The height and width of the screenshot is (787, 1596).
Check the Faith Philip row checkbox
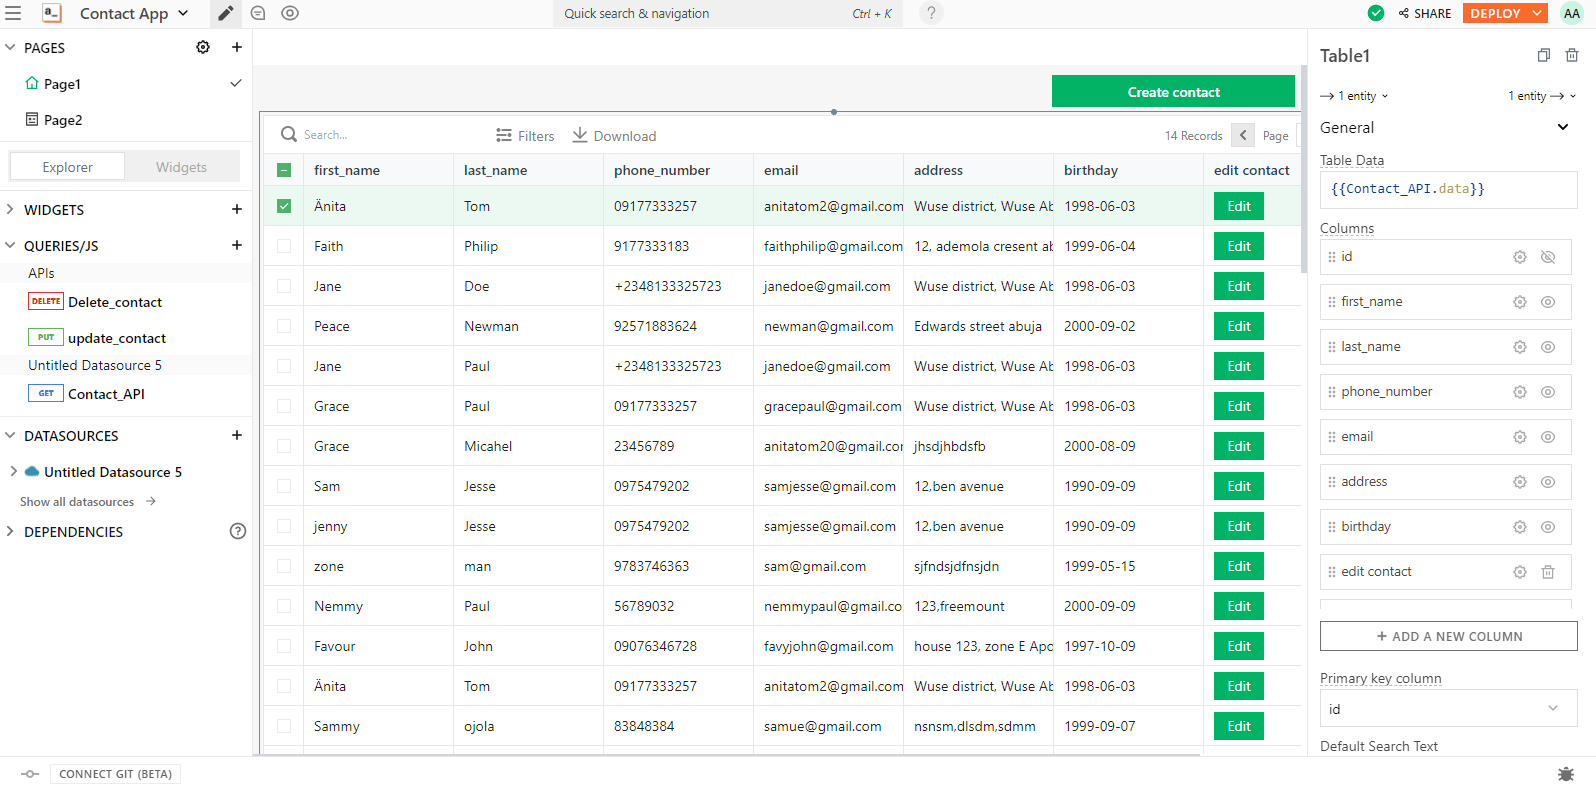tap(284, 246)
